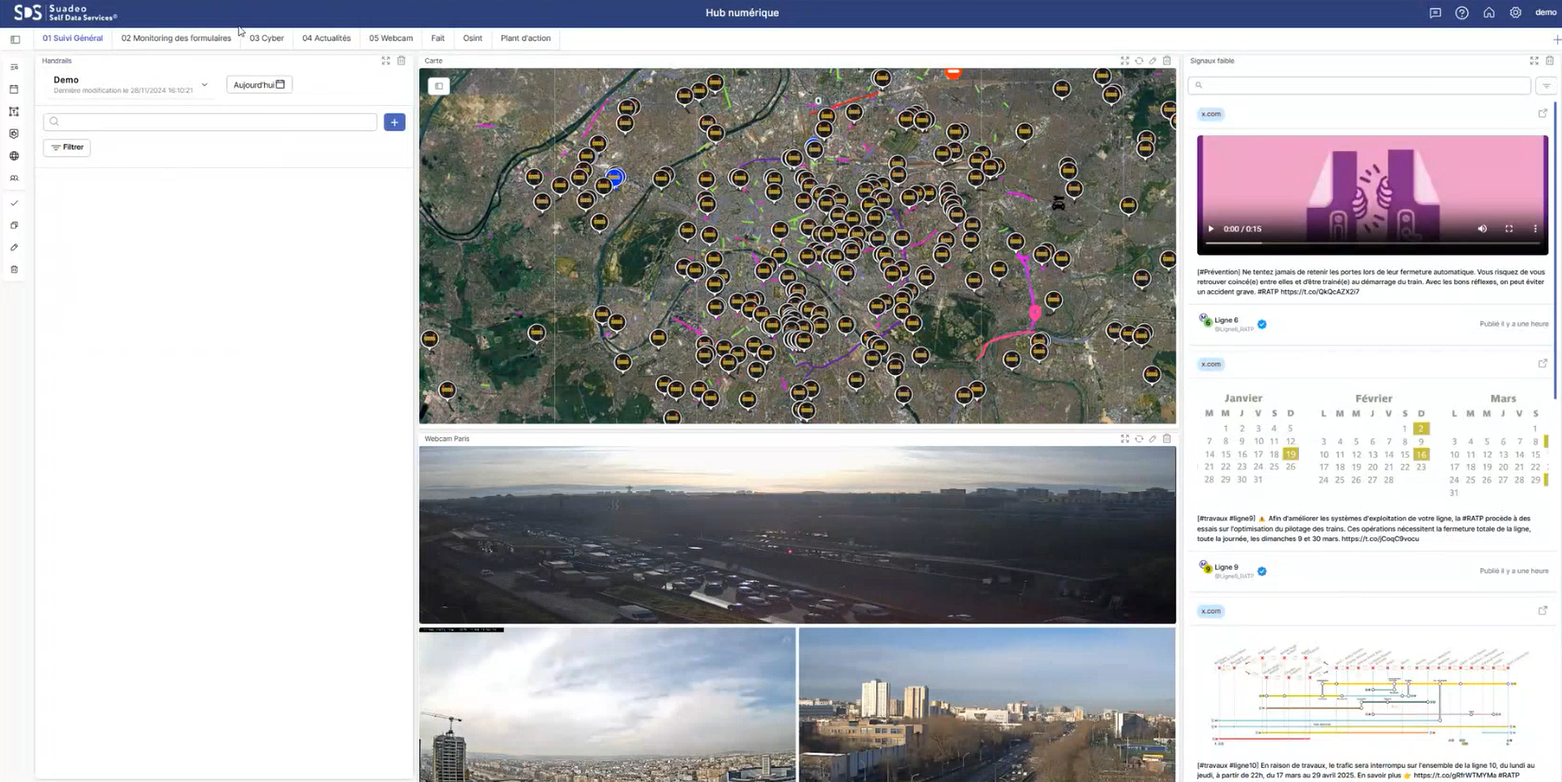Toggle the map layers sidebar button

point(438,86)
